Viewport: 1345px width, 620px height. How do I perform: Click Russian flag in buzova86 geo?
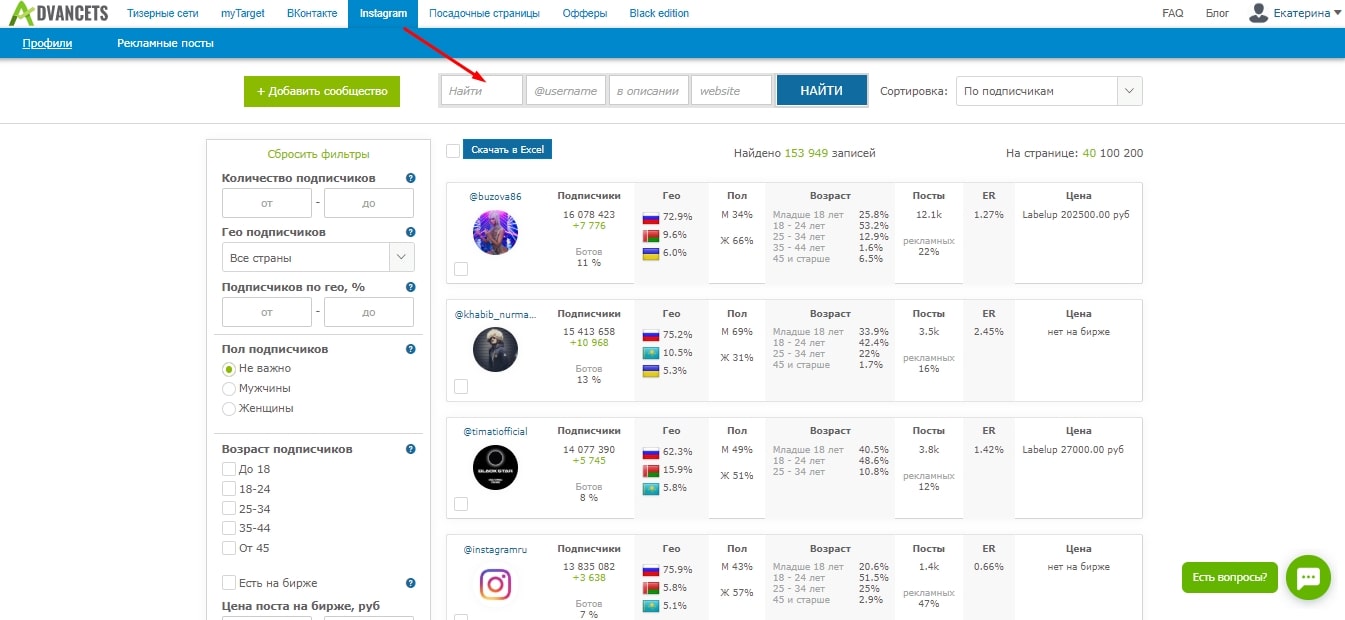click(x=651, y=217)
